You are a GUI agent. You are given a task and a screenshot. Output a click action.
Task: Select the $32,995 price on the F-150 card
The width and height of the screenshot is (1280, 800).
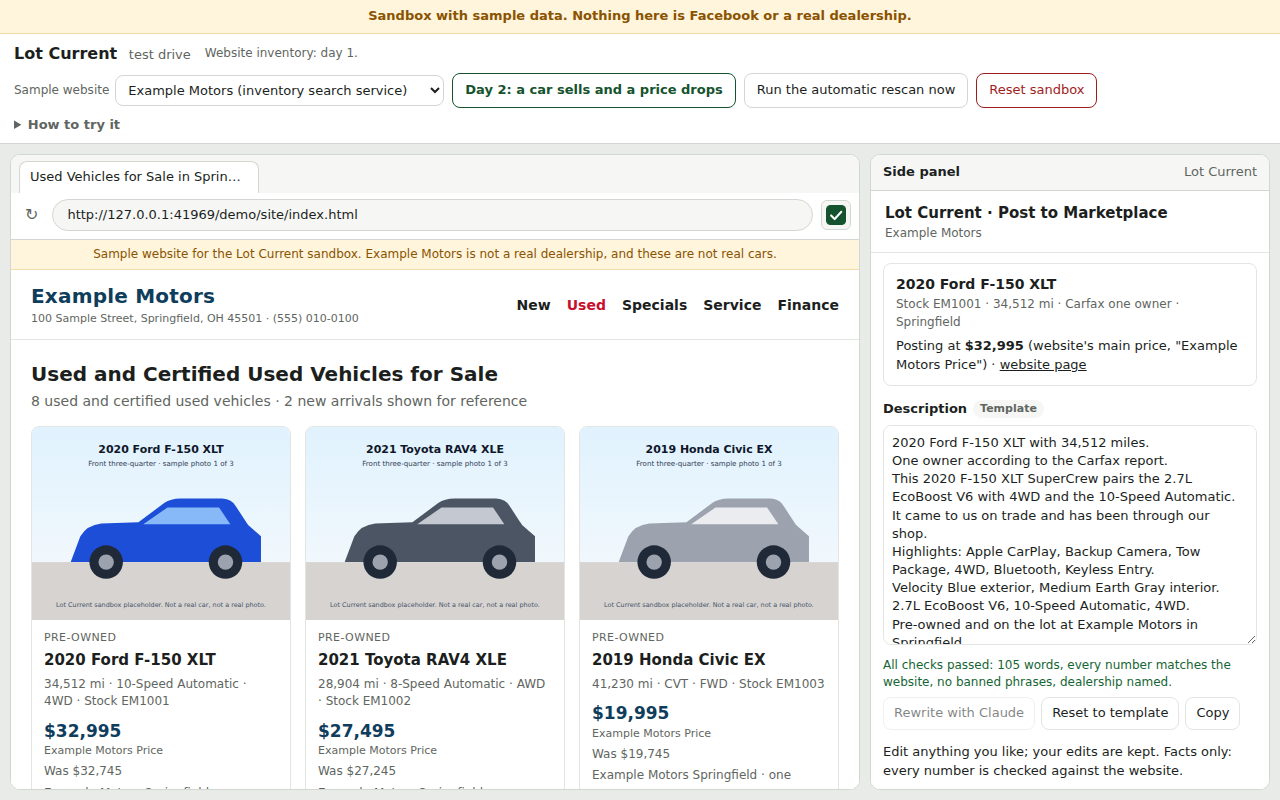pos(83,731)
